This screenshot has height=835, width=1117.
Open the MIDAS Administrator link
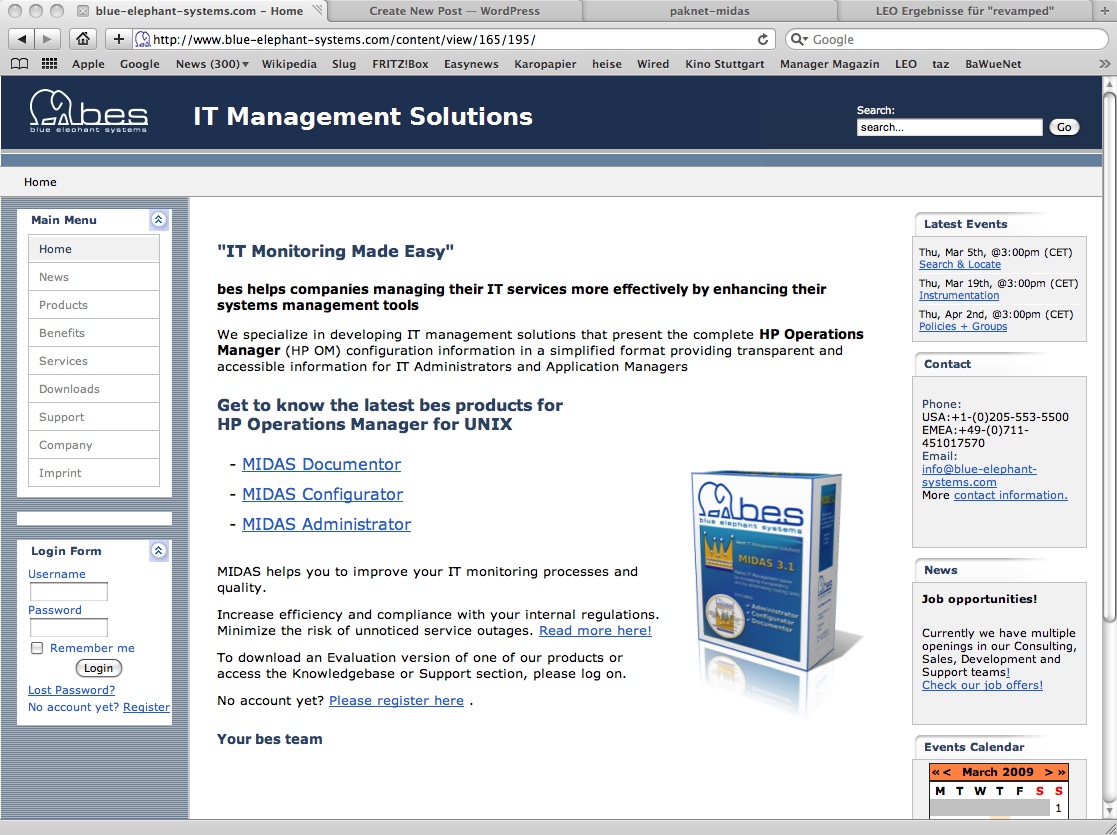[326, 524]
